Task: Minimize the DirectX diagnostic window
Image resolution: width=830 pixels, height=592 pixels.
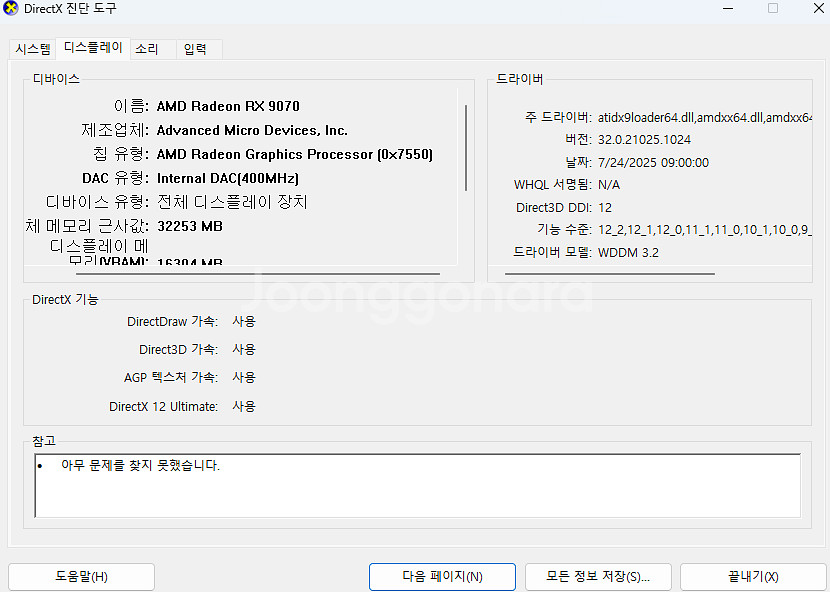Action: [728, 8]
